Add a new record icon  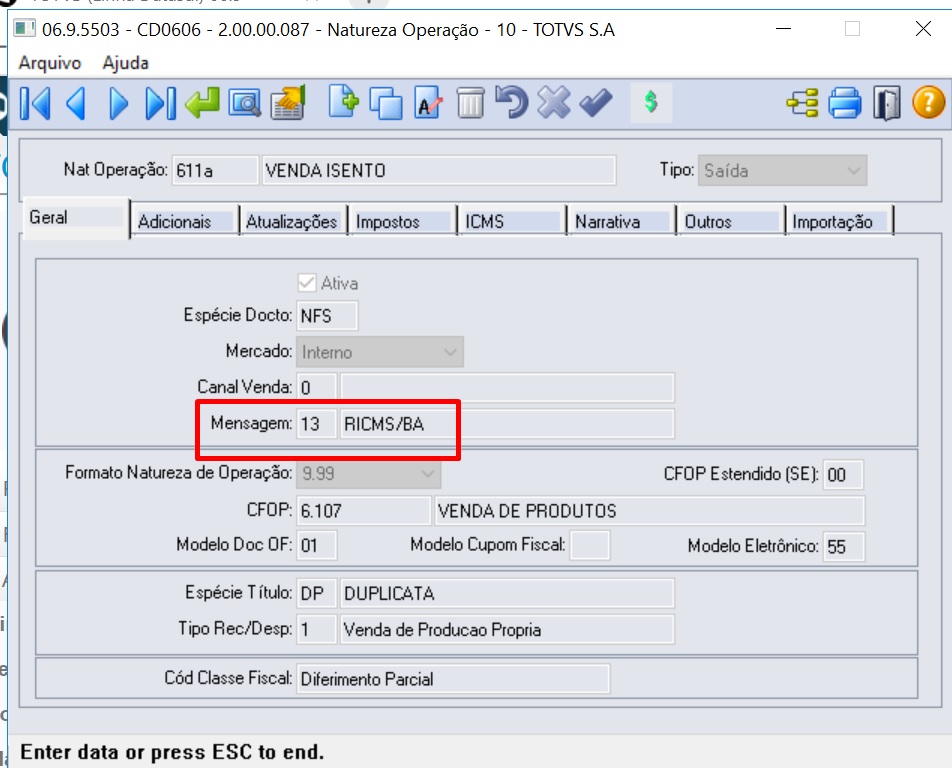tap(344, 102)
